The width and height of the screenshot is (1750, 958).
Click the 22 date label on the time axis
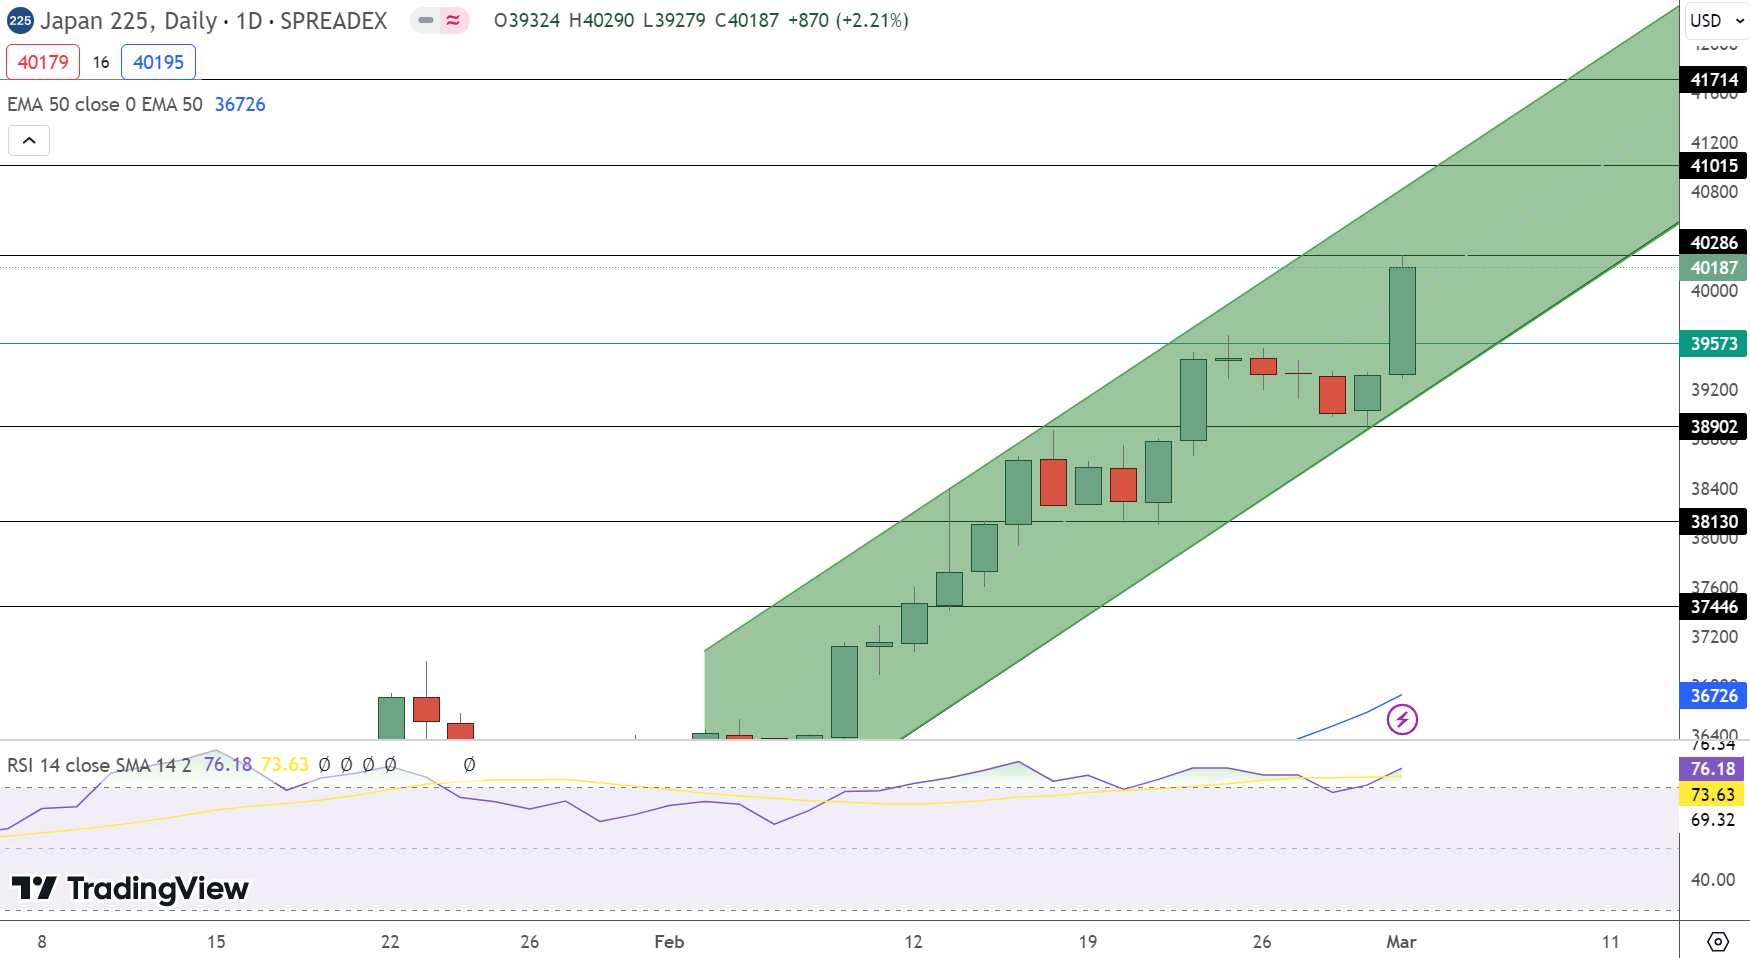click(390, 942)
